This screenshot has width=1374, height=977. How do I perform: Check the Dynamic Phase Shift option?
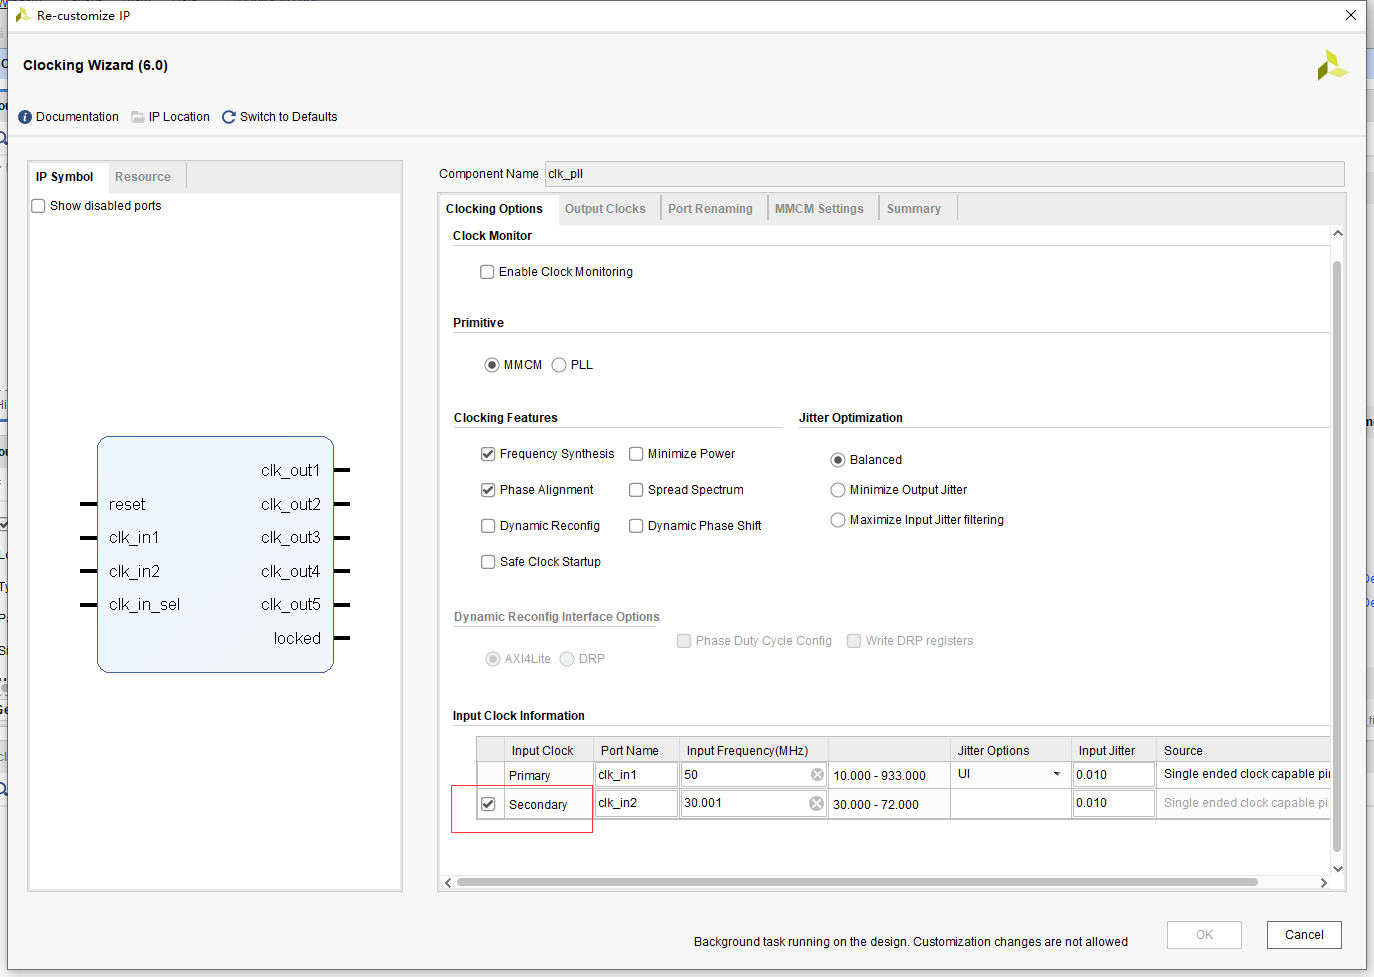pos(636,526)
